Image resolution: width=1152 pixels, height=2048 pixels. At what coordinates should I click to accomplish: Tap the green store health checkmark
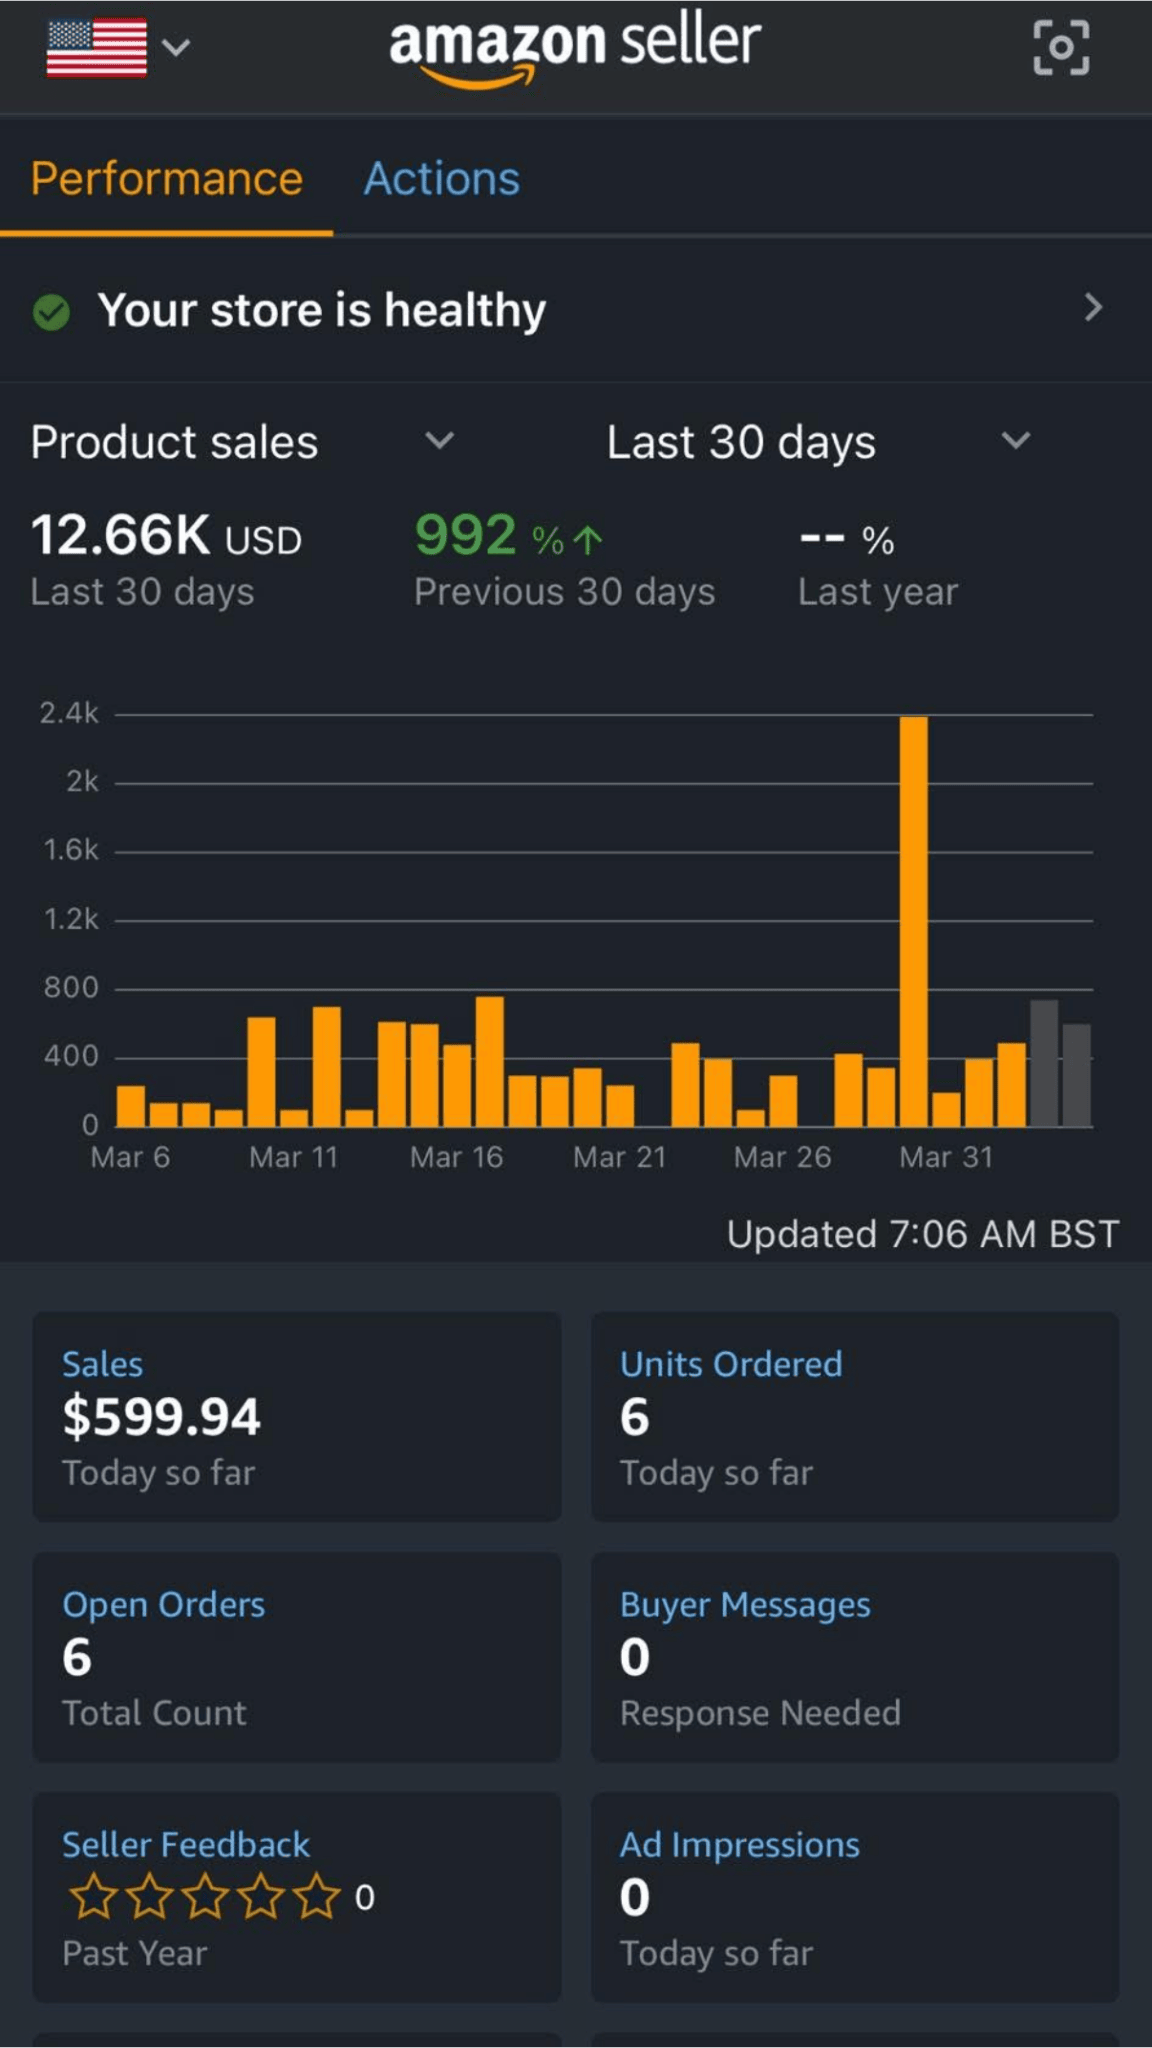[51, 312]
